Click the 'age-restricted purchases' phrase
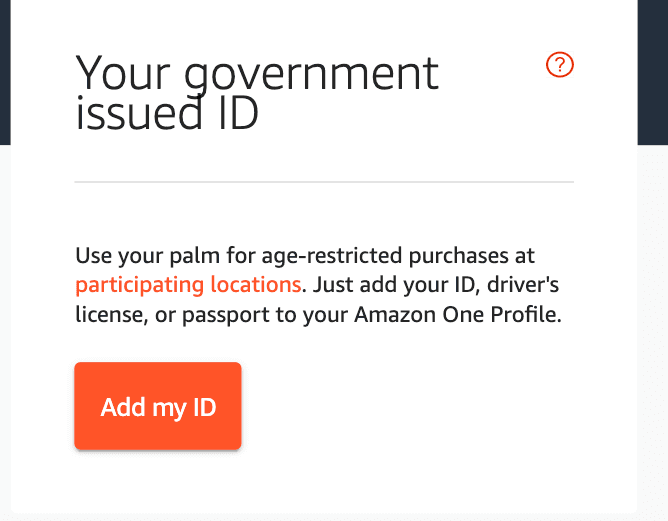 tap(385, 256)
